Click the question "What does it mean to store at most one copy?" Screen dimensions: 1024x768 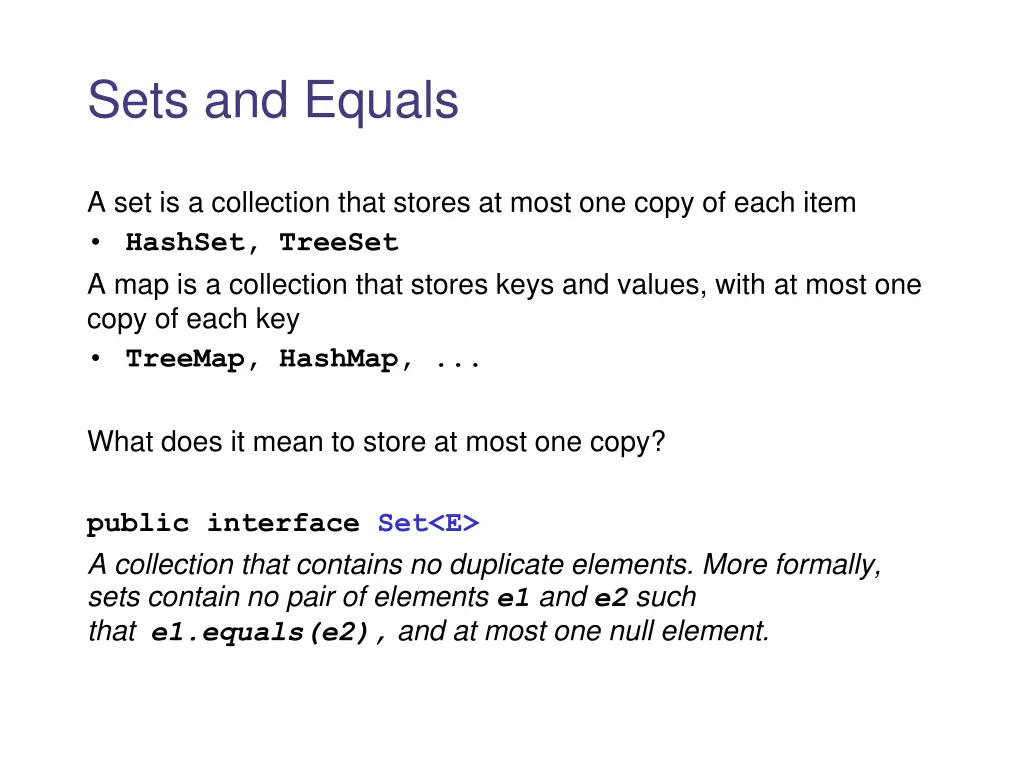[376, 442]
